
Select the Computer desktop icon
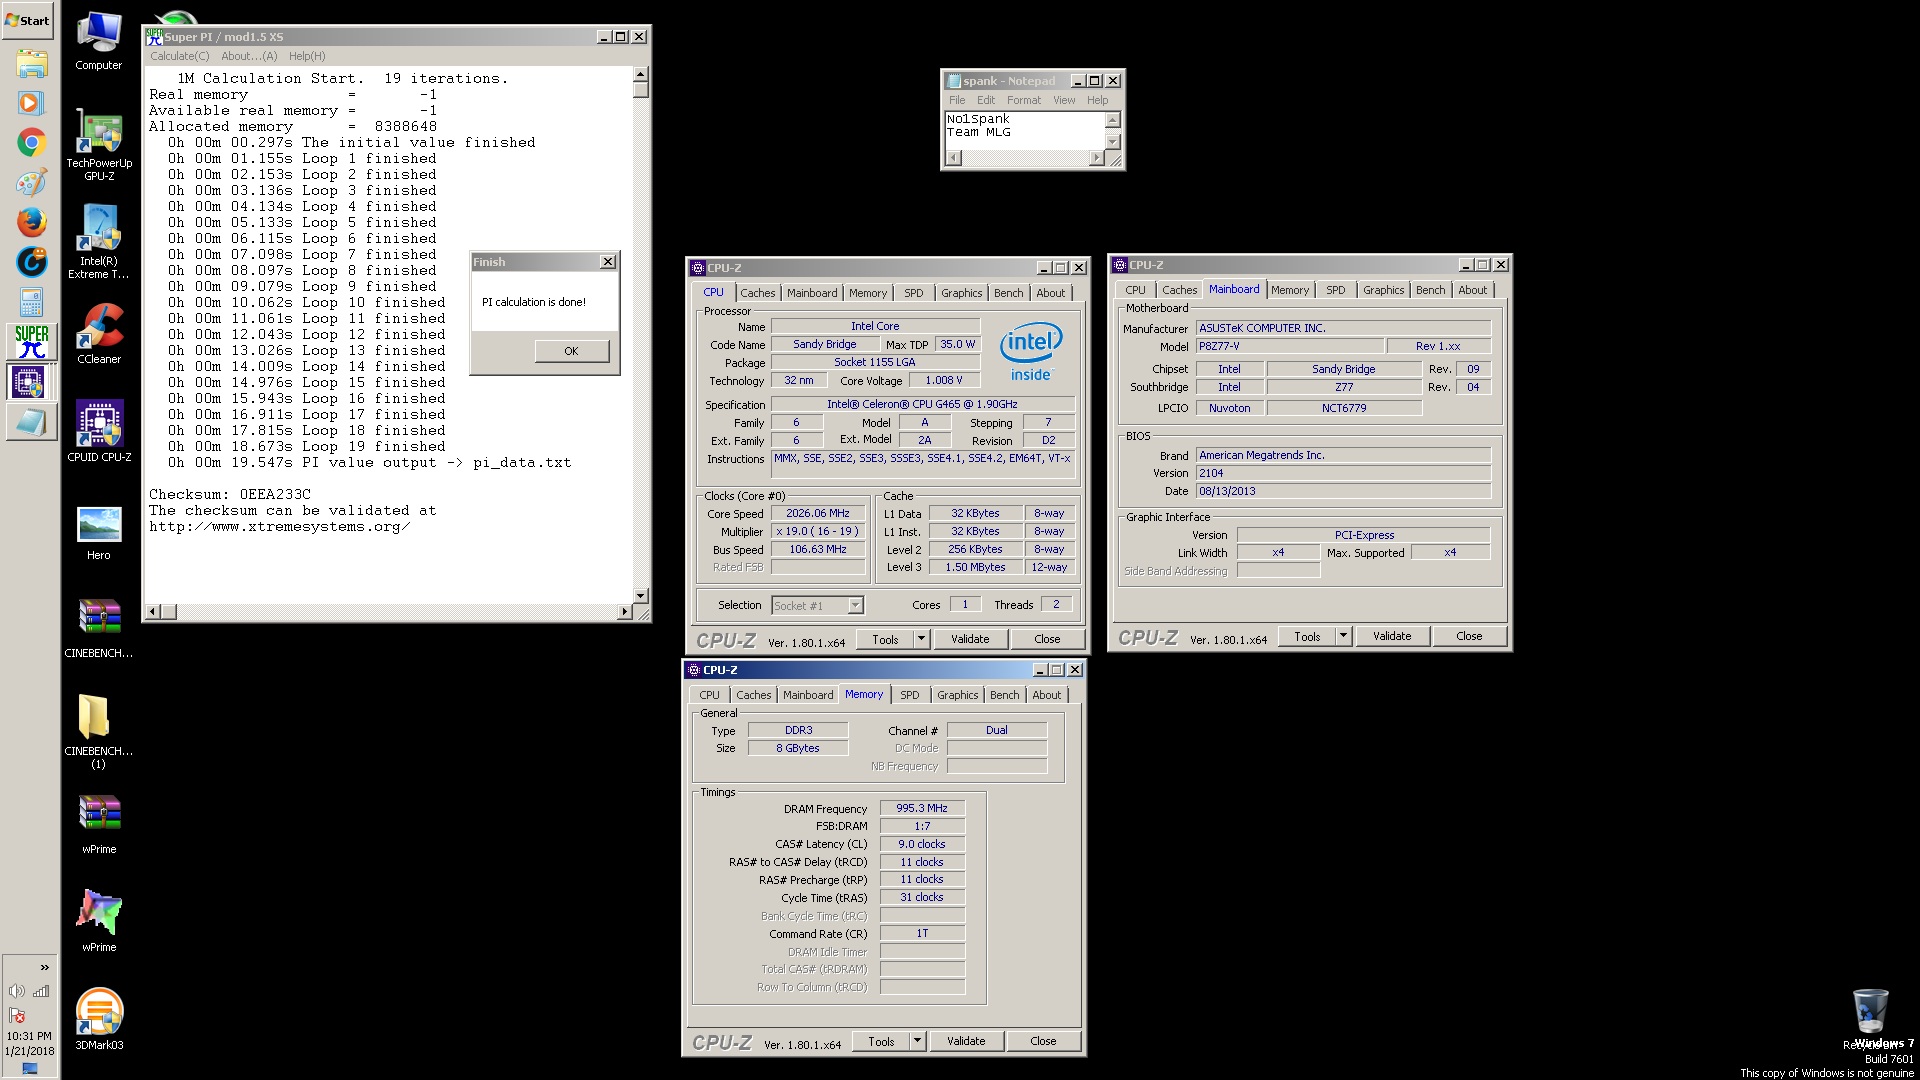pyautogui.click(x=99, y=41)
